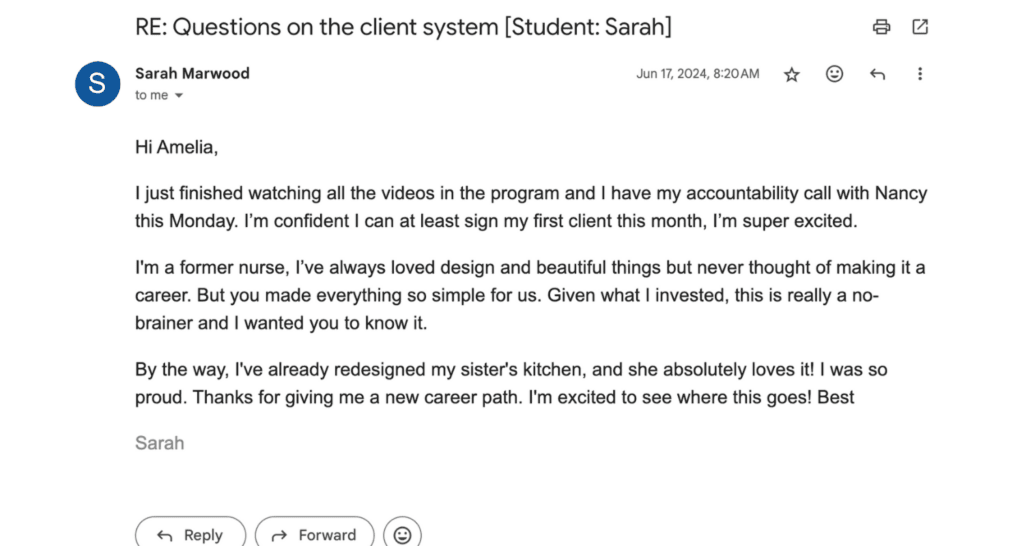1024x546 pixels.
Task: Add emoji reaction from the header row
Action: coord(834,74)
